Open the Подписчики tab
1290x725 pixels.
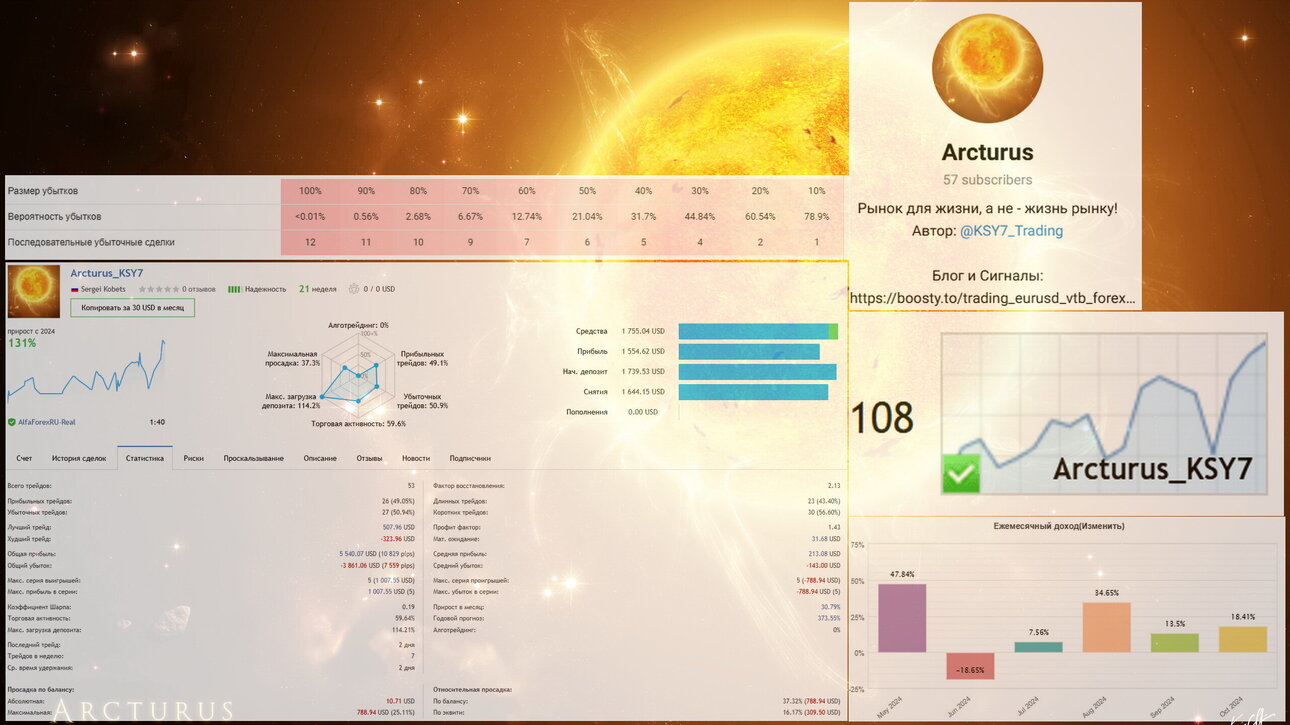point(470,458)
